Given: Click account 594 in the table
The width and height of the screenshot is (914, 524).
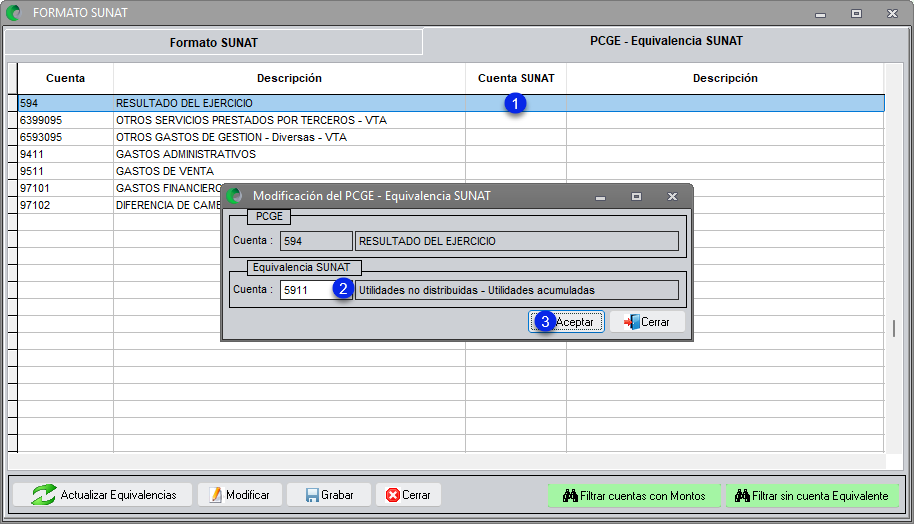Looking at the screenshot, I should [65, 103].
